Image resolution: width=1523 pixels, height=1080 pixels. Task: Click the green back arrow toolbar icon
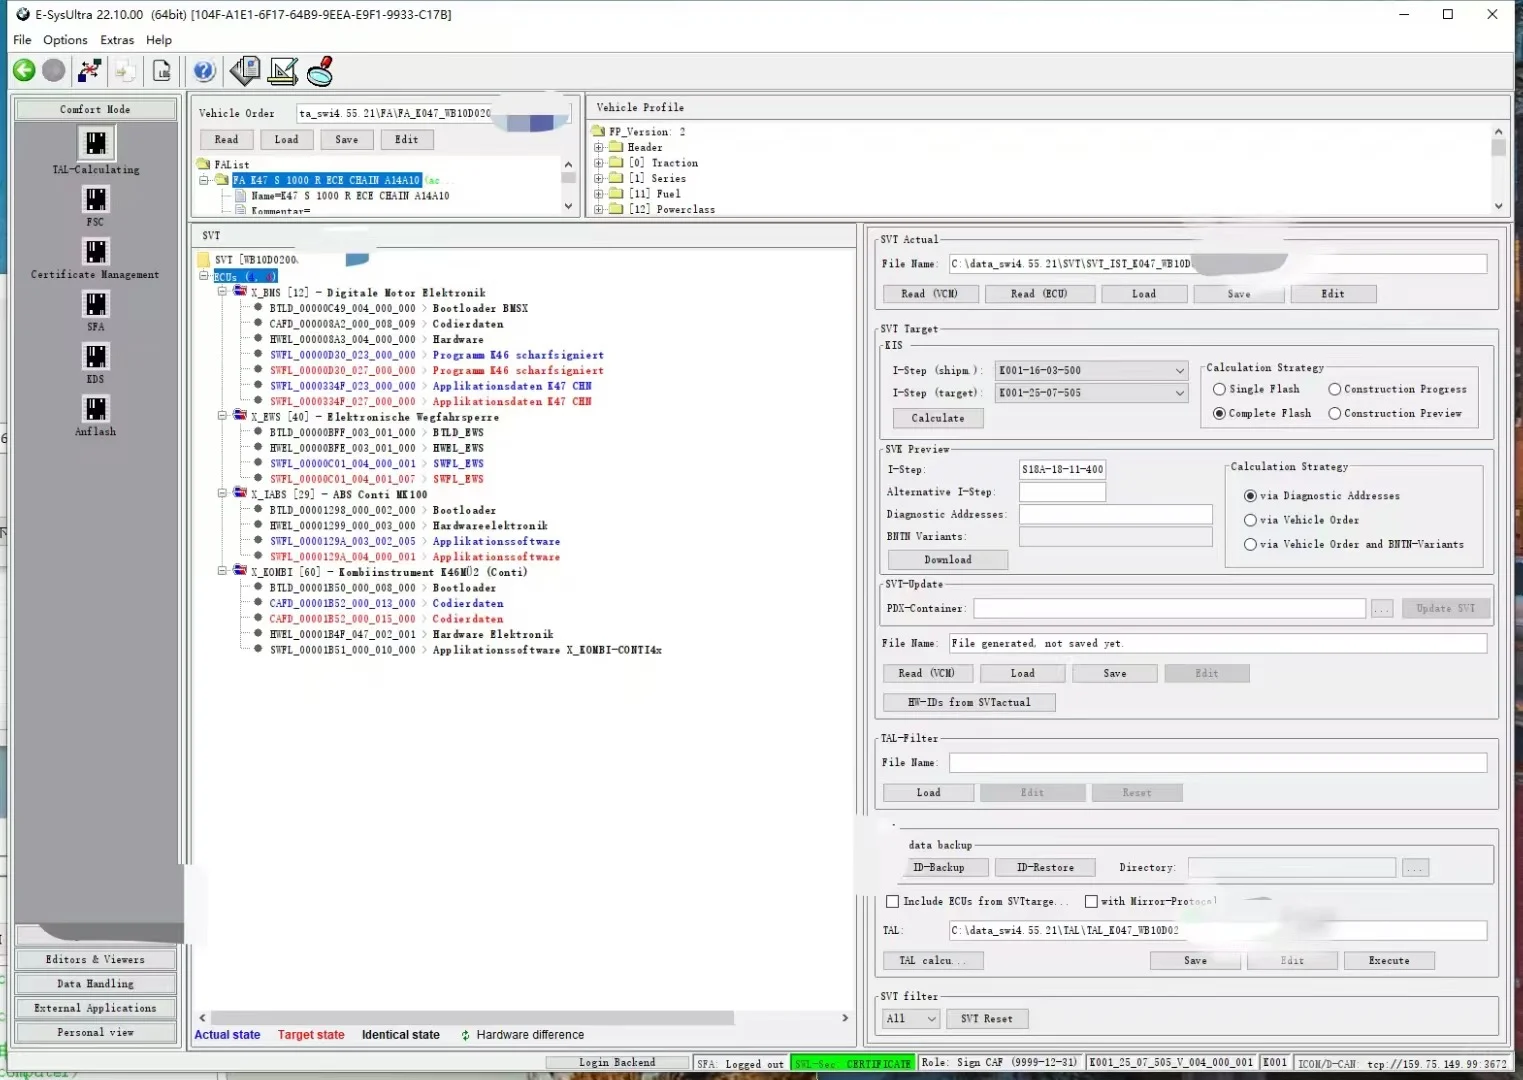pos(24,70)
